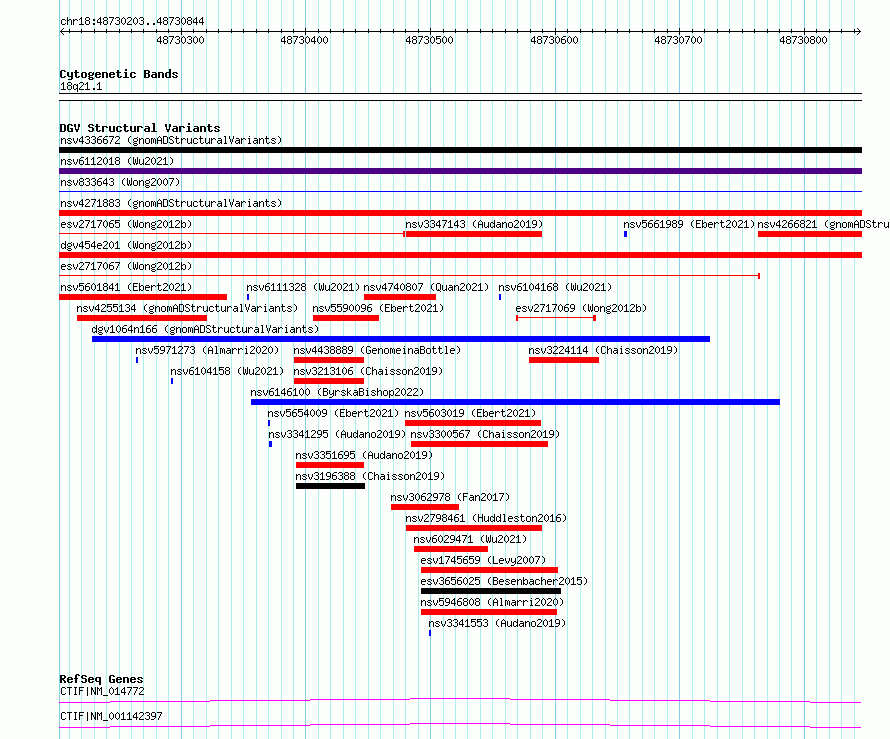This screenshot has width=890, height=739.
Task: Click esv3656025 (Besenbacher2015) label
Action: pyautogui.click(x=504, y=581)
